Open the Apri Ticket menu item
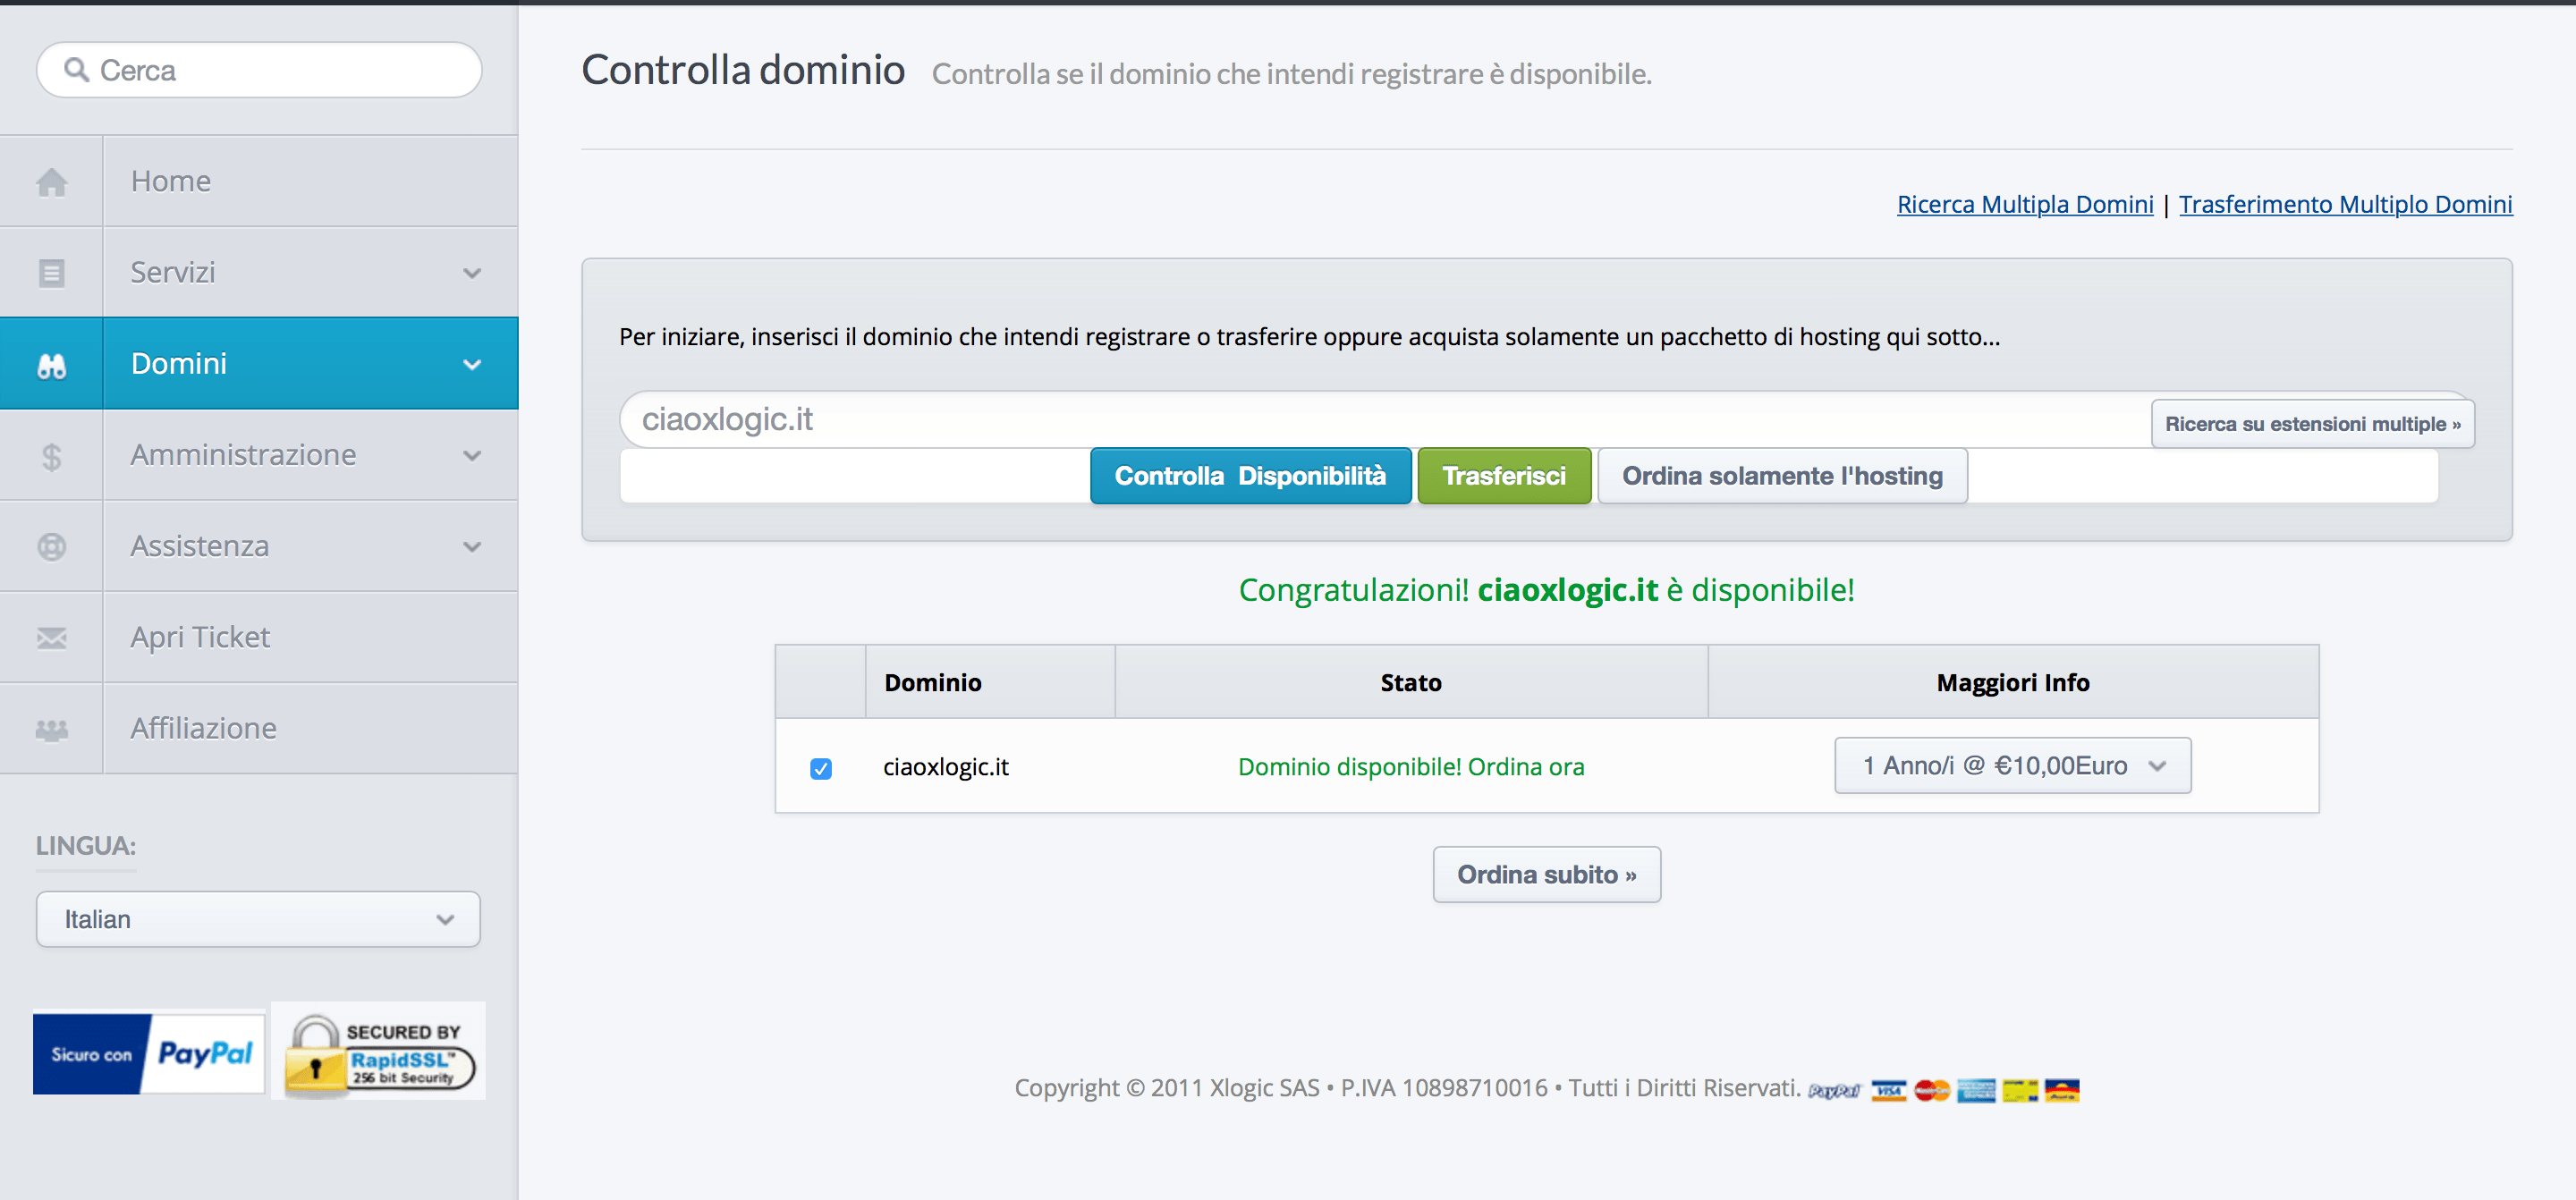The height and width of the screenshot is (1200, 2576). pyautogui.click(x=200, y=637)
